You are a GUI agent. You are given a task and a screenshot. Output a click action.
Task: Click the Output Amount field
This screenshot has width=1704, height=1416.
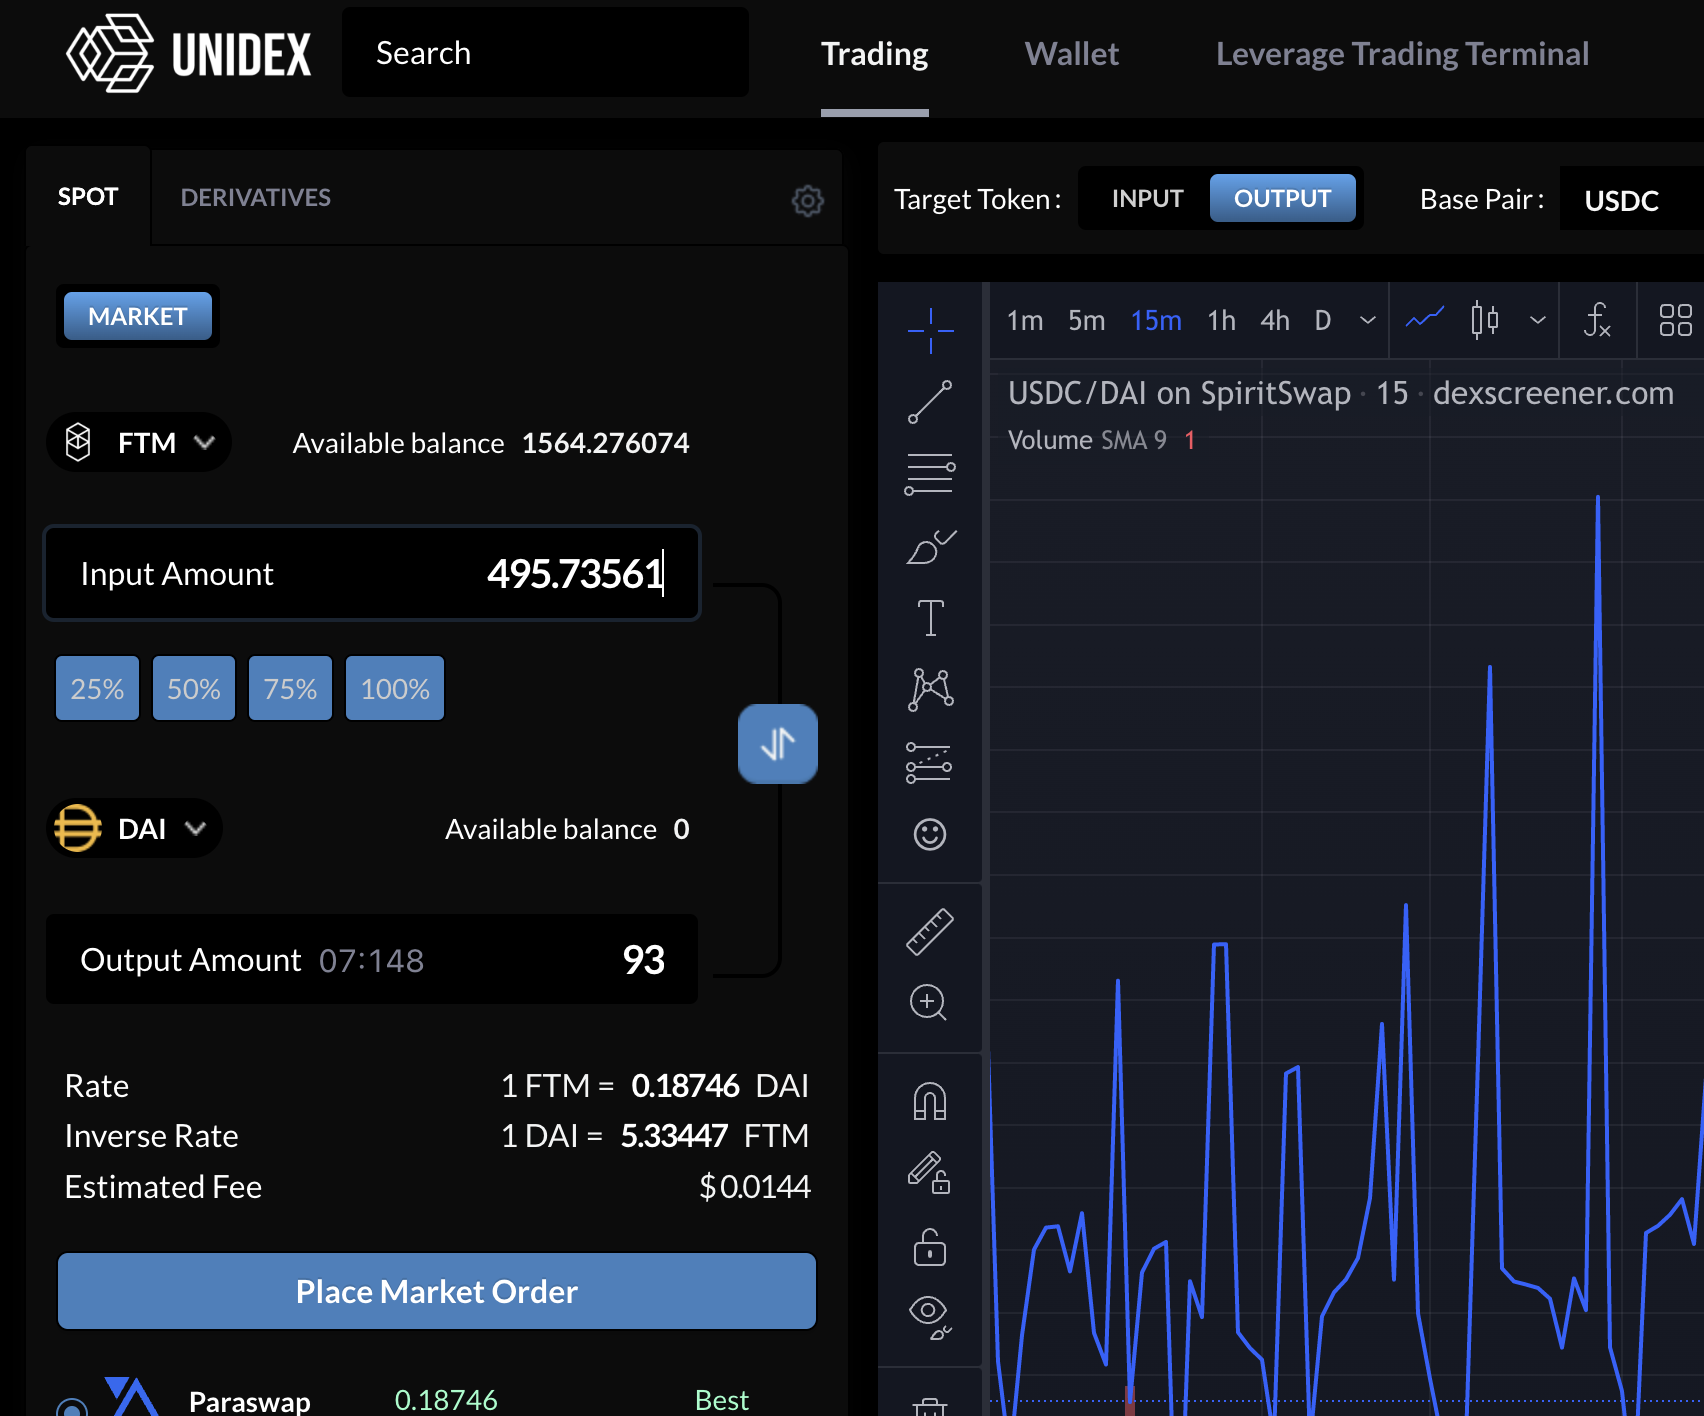pos(372,959)
